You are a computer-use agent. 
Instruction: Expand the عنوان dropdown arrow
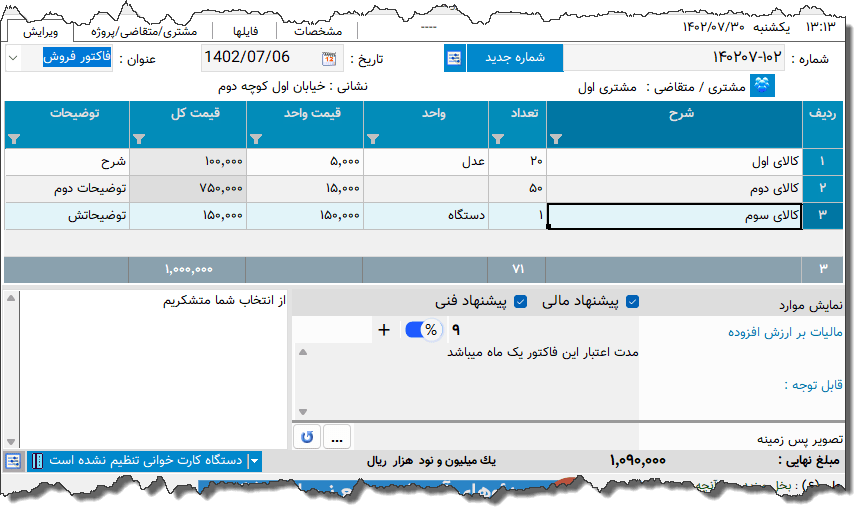point(14,58)
